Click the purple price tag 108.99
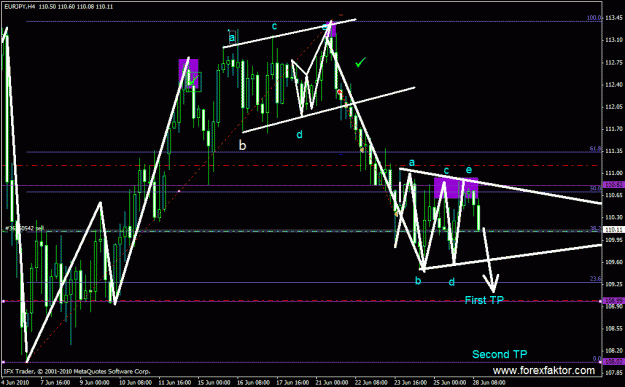 click(x=613, y=301)
